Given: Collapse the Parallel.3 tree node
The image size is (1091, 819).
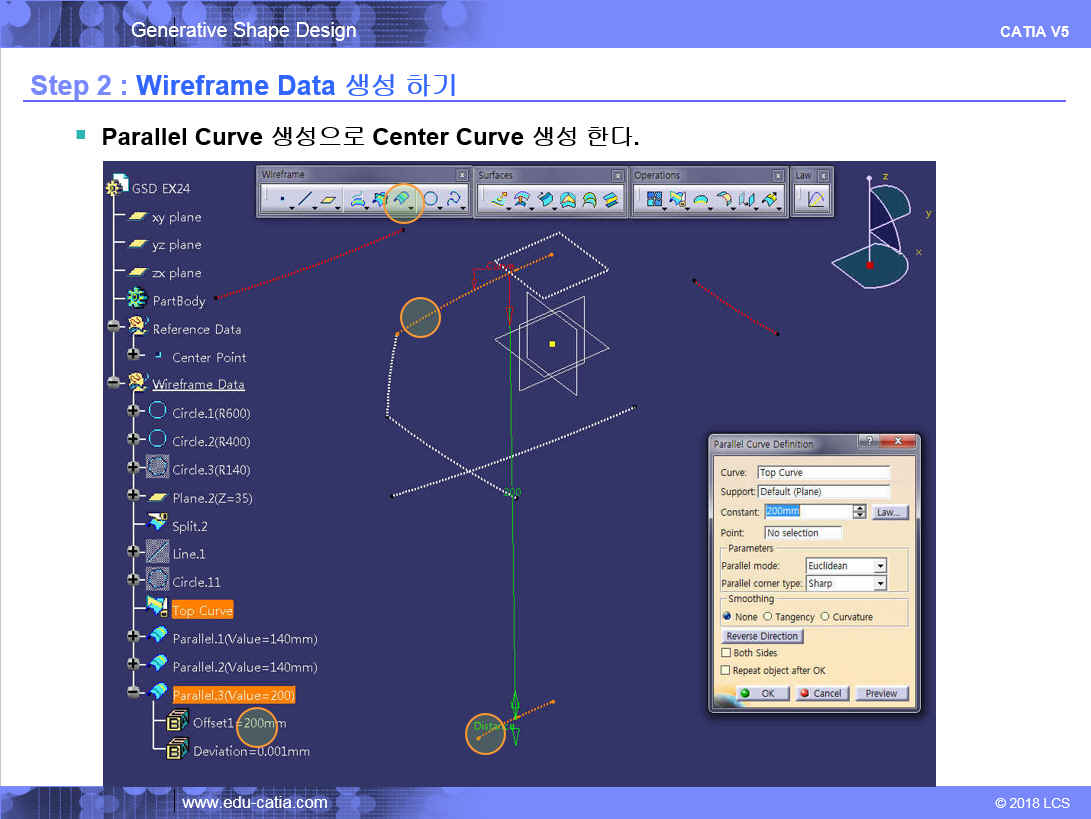Looking at the screenshot, I should [134, 693].
